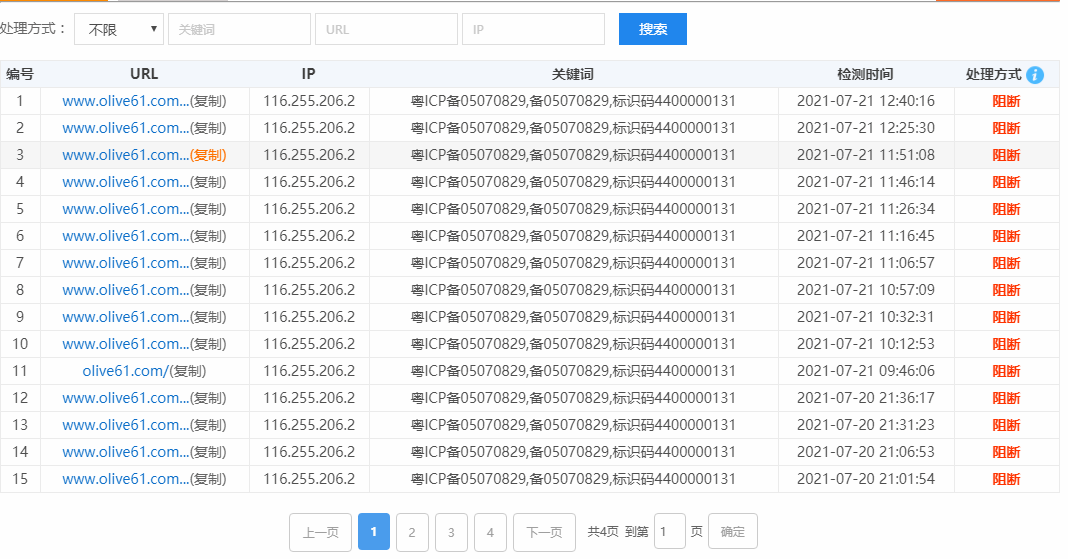Go to page 2 of results
The width and height of the screenshot is (1068, 559).
[412, 533]
